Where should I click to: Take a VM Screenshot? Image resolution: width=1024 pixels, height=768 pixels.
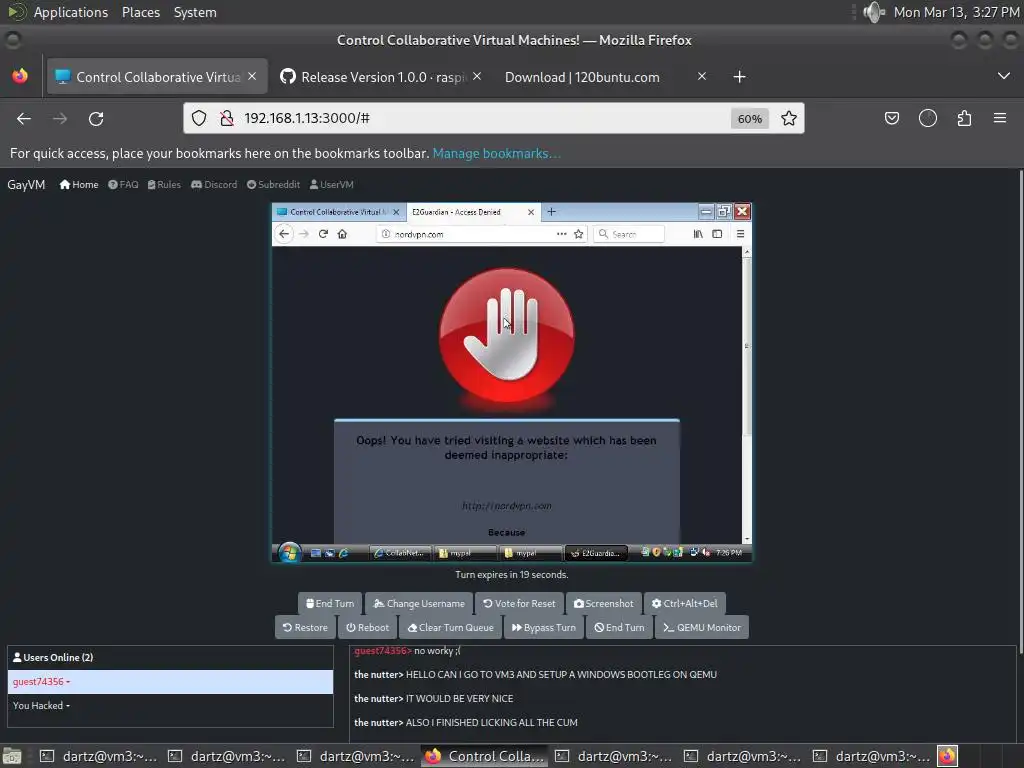click(603, 603)
